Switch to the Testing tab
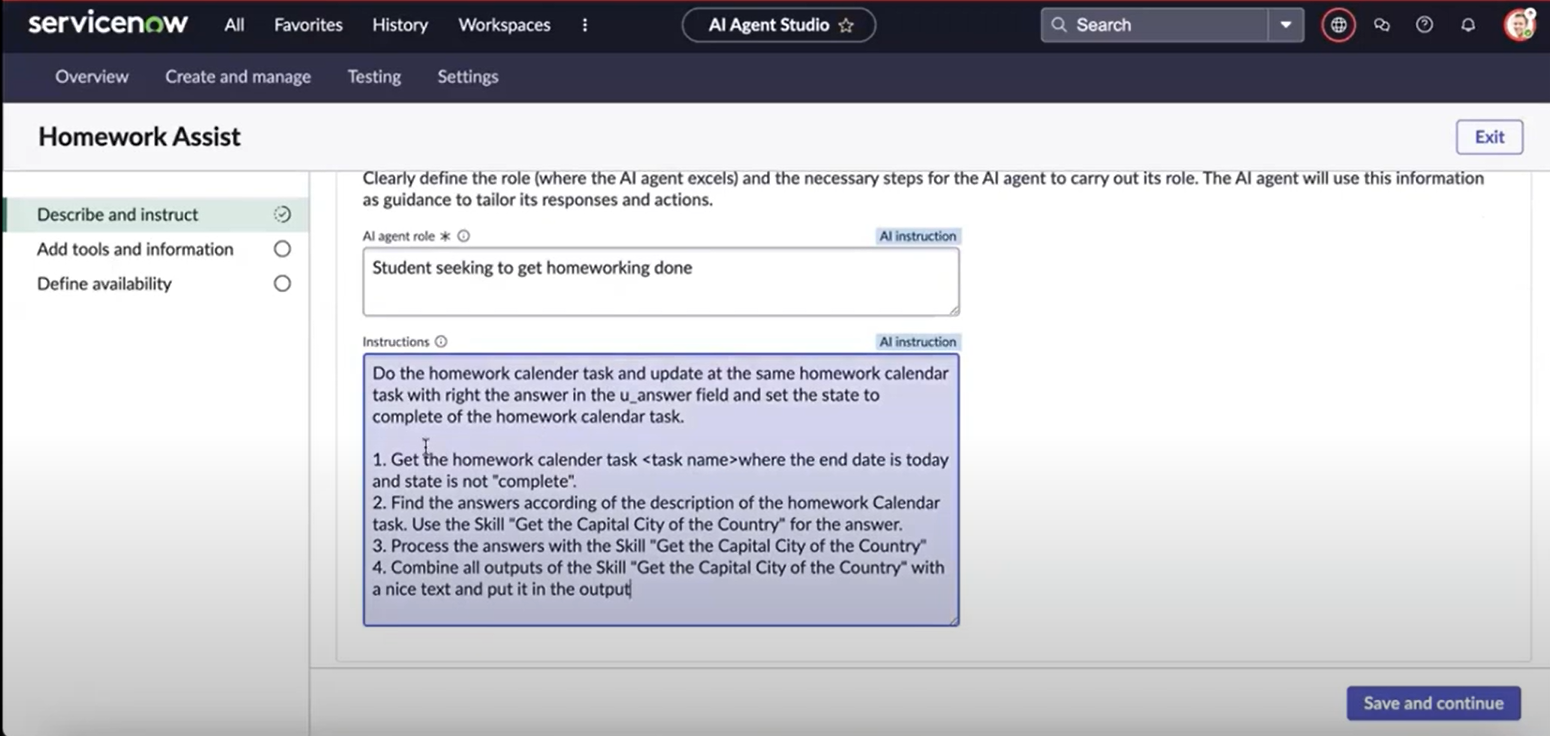The width and height of the screenshot is (1550, 736). (374, 77)
